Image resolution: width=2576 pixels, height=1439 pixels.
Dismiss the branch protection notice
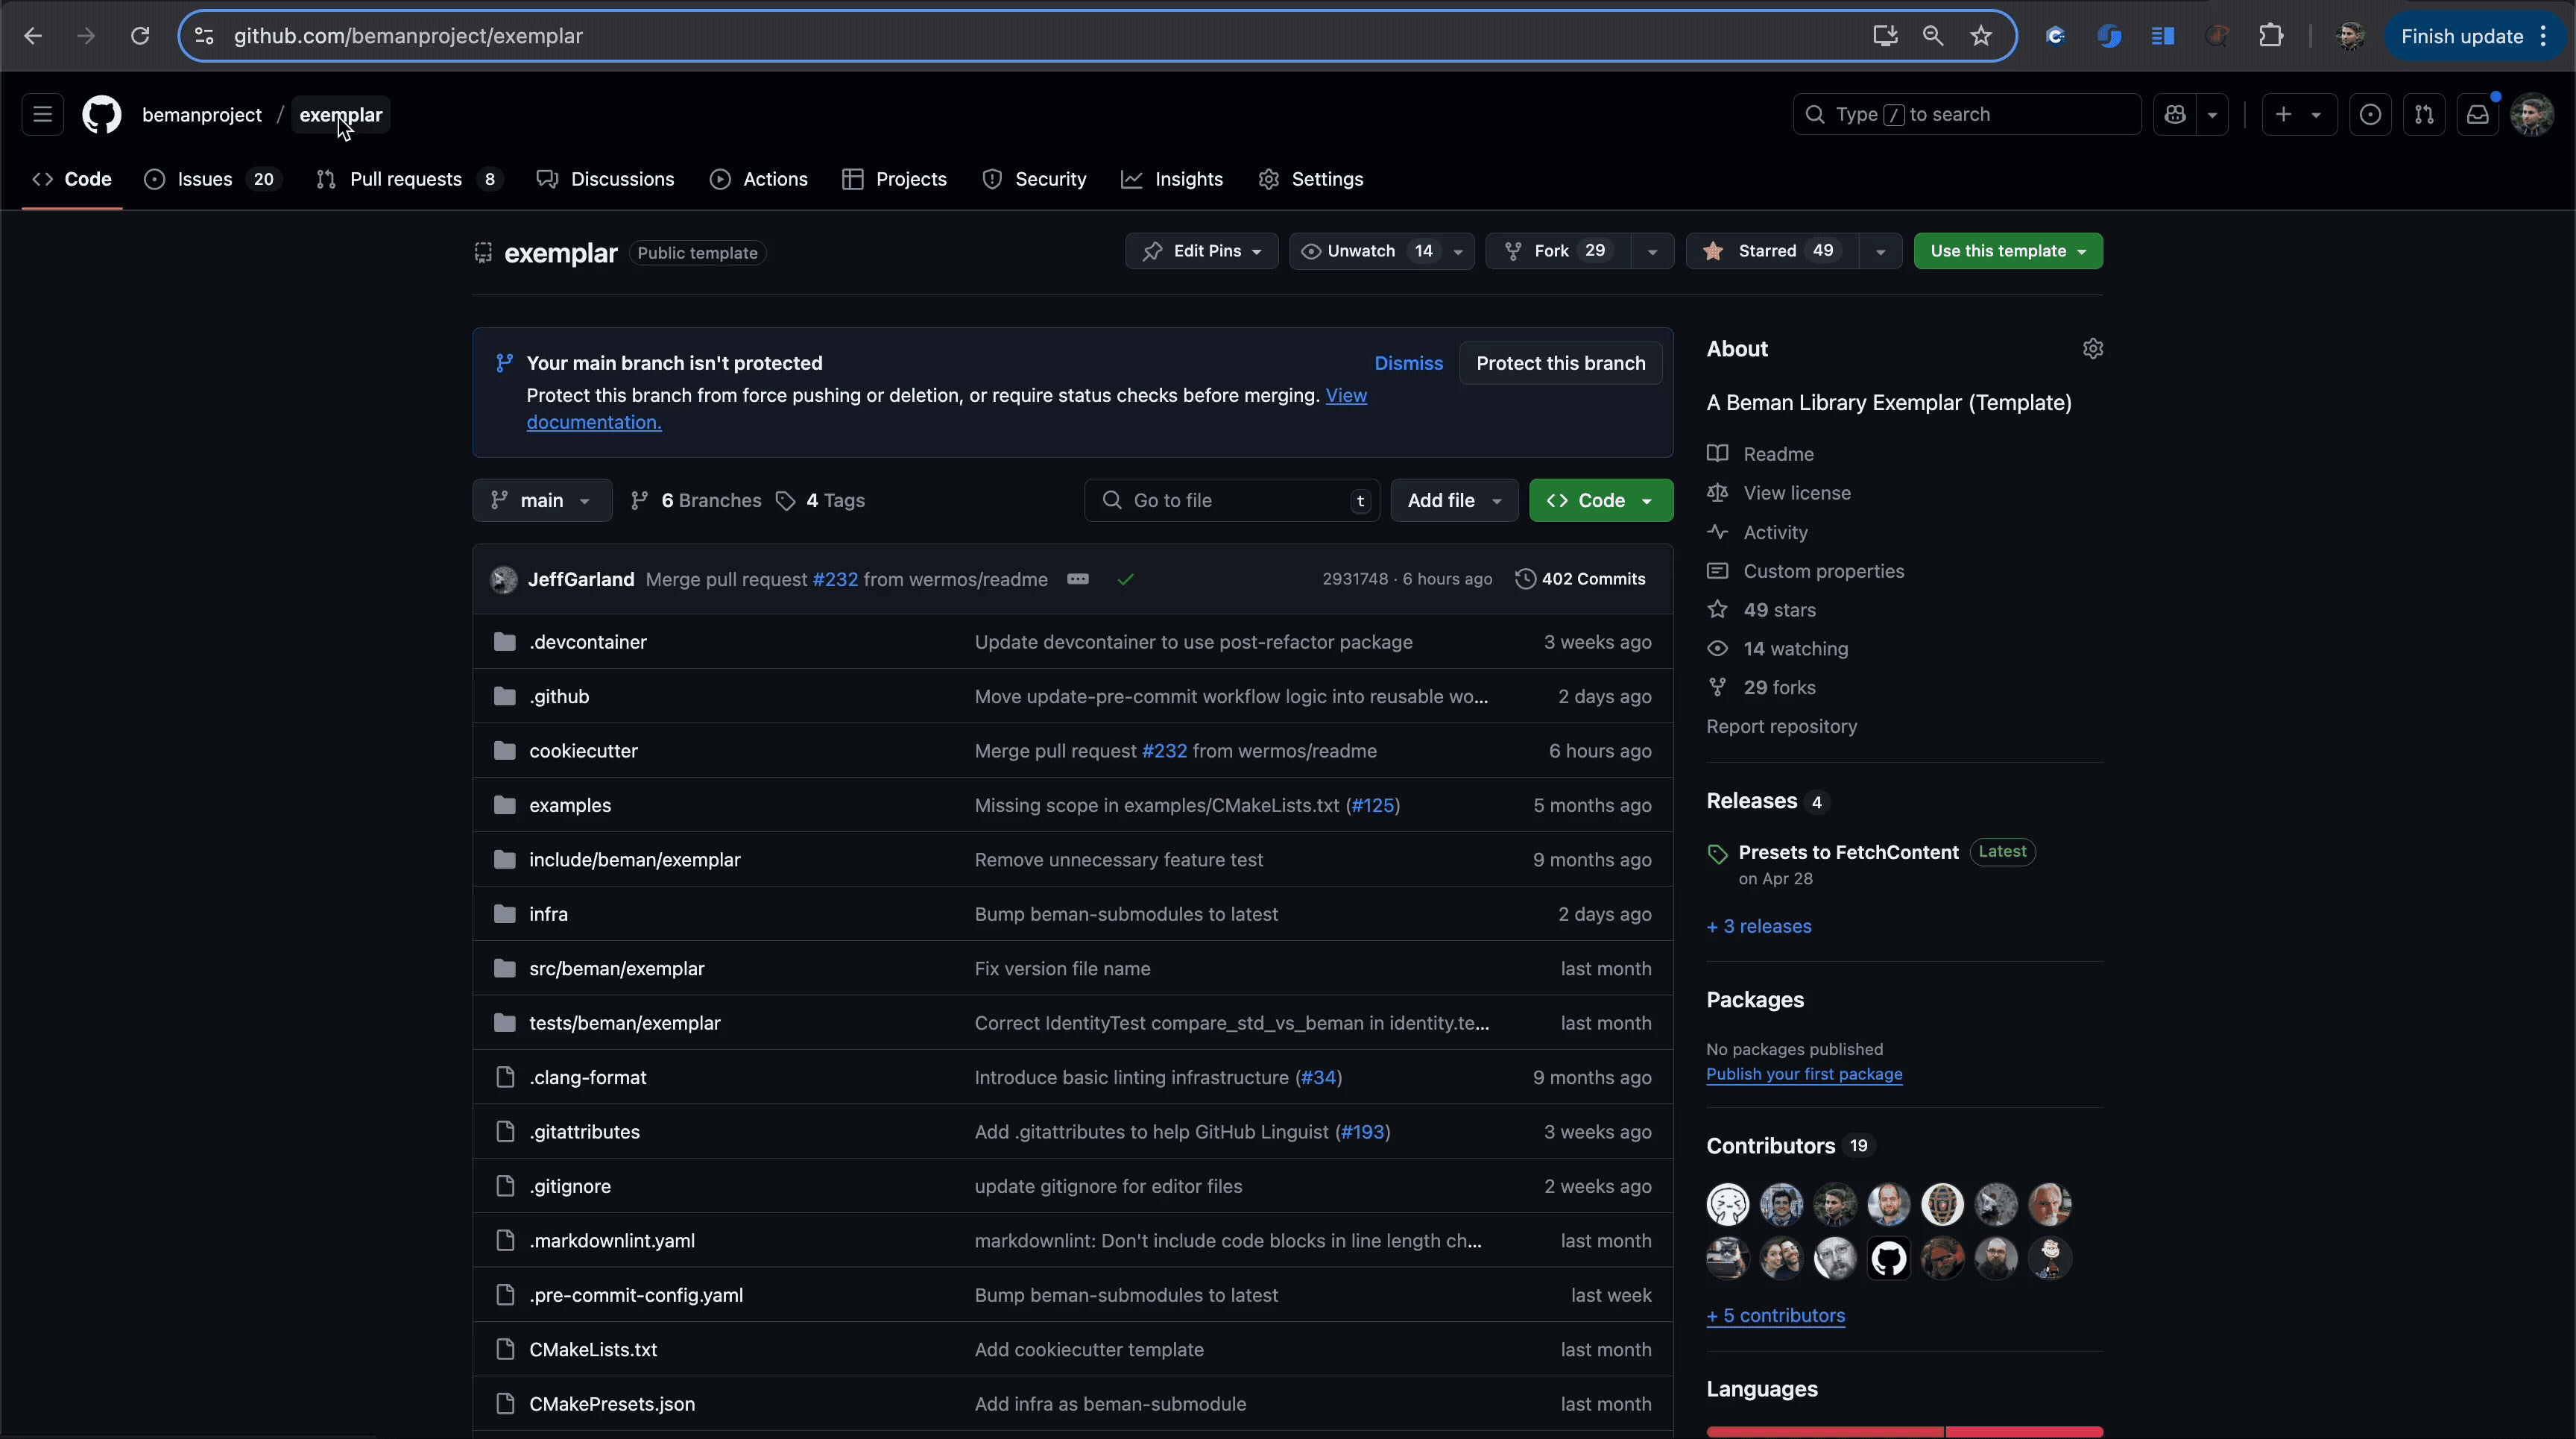coord(1408,363)
